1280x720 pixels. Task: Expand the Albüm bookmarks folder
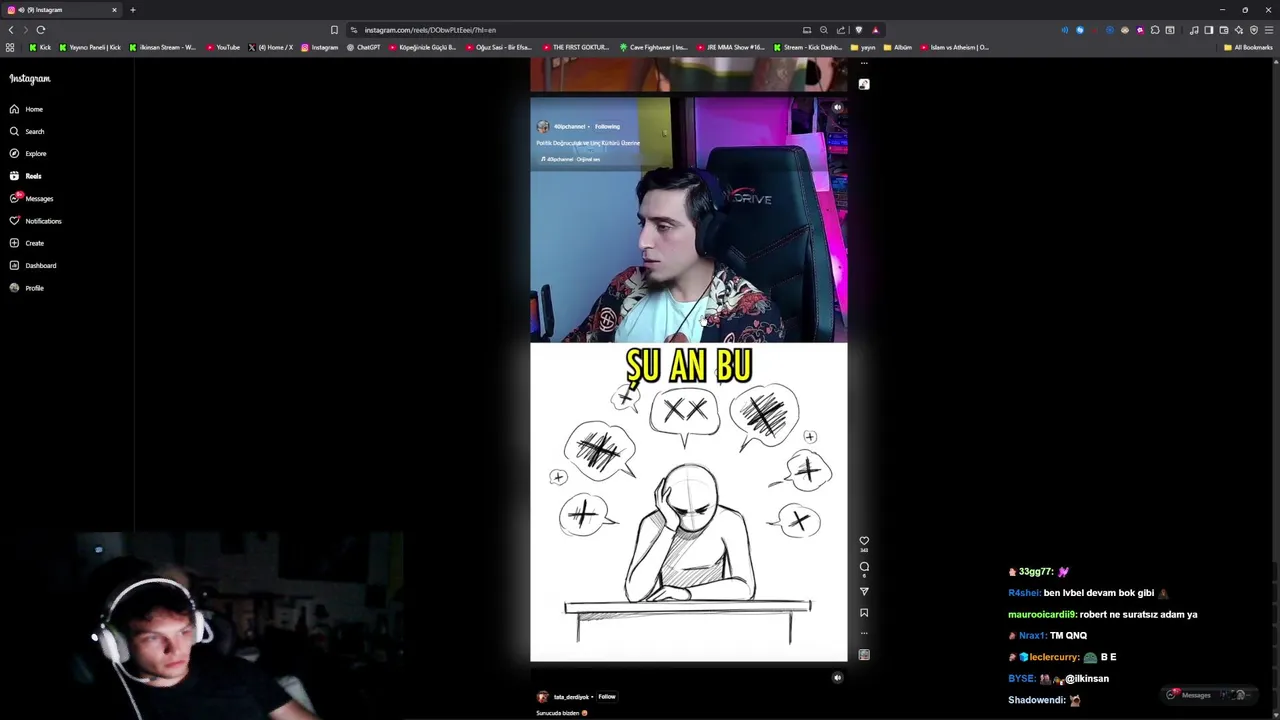click(x=898, y=47)
